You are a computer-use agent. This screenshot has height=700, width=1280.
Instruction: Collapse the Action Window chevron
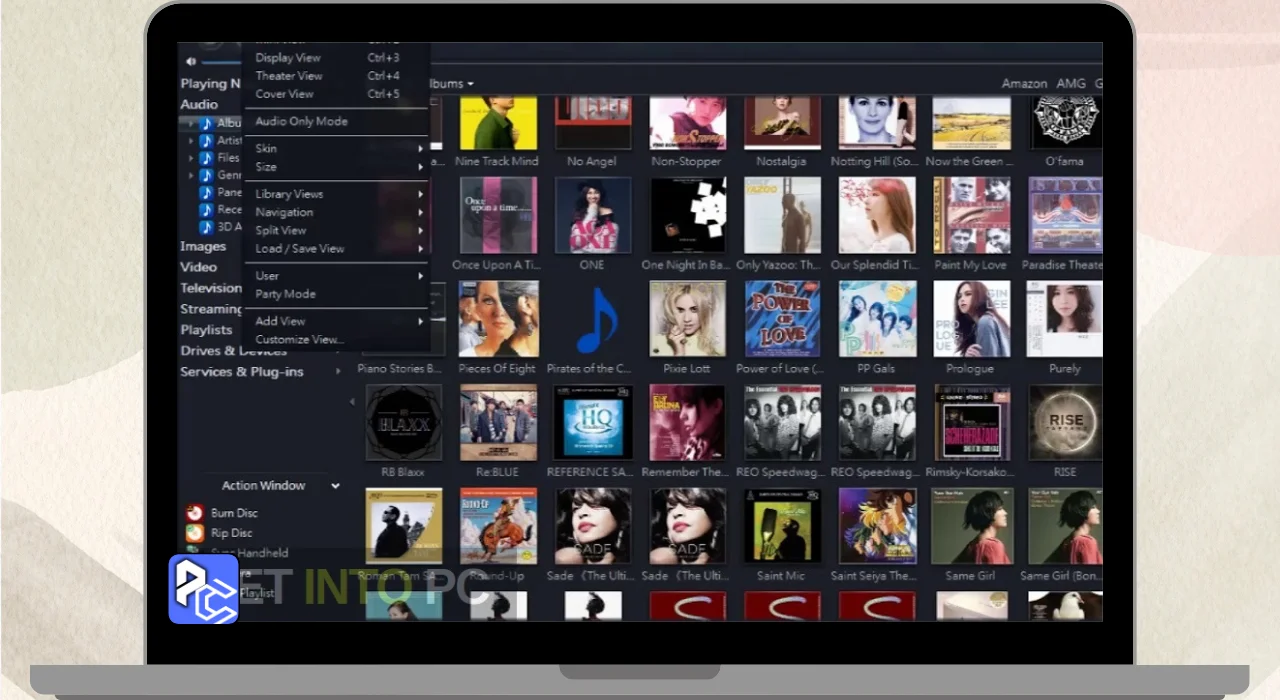tap(335, 486)
